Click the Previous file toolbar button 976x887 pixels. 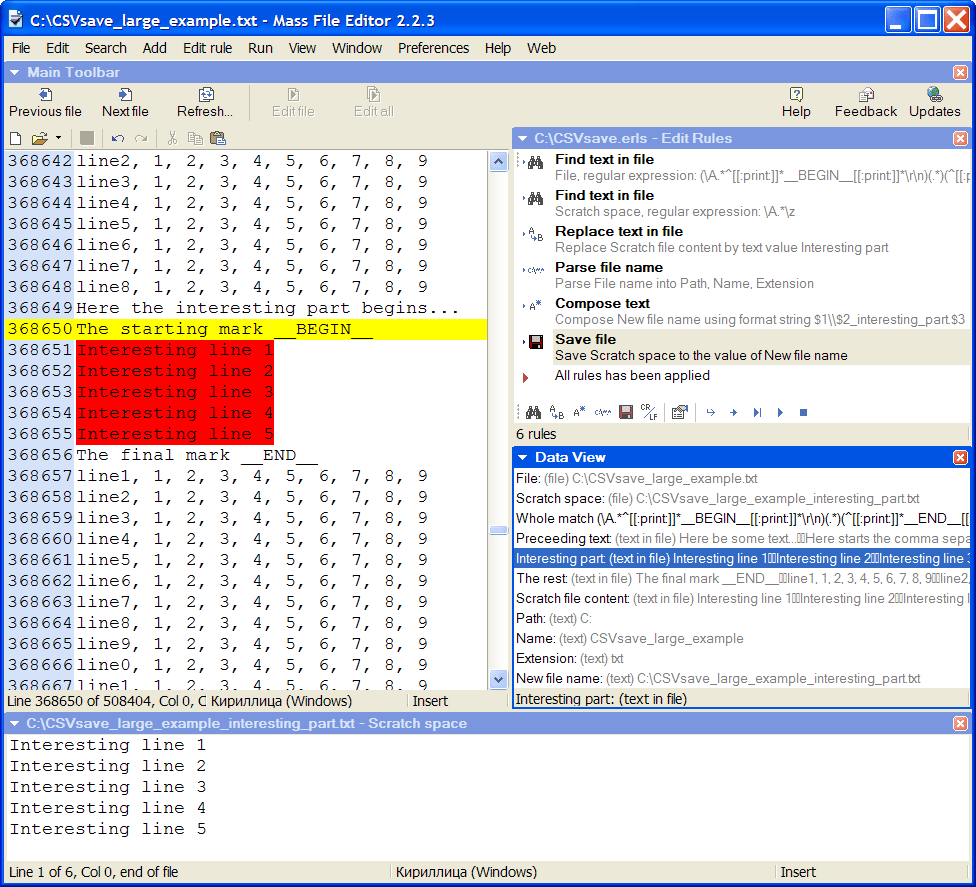[45, 103]
